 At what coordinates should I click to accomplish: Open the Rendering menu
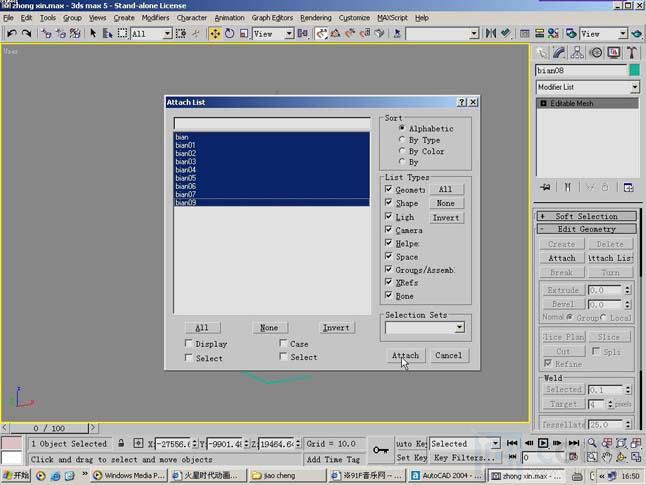point(316,18)
